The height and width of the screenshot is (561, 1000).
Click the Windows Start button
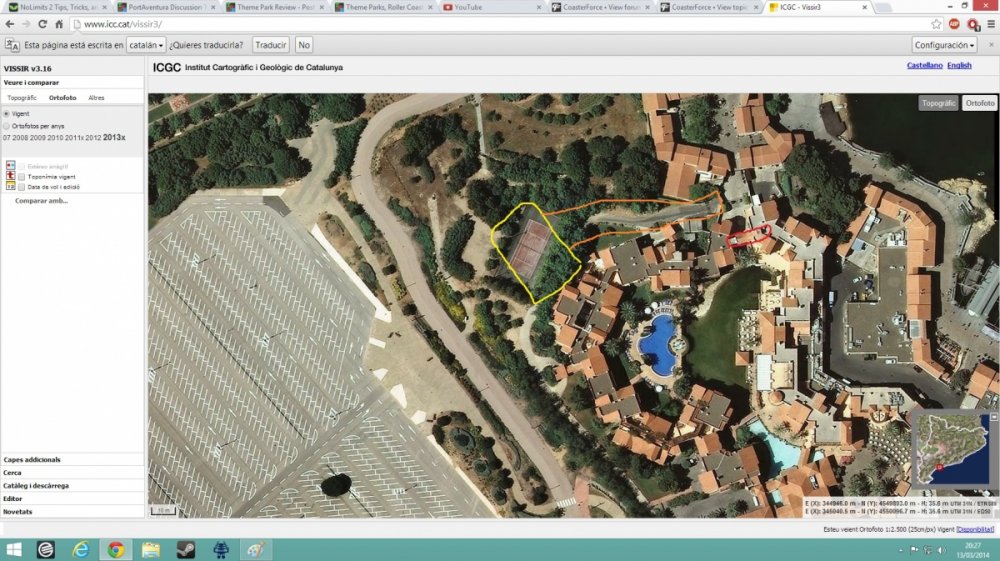14,549
